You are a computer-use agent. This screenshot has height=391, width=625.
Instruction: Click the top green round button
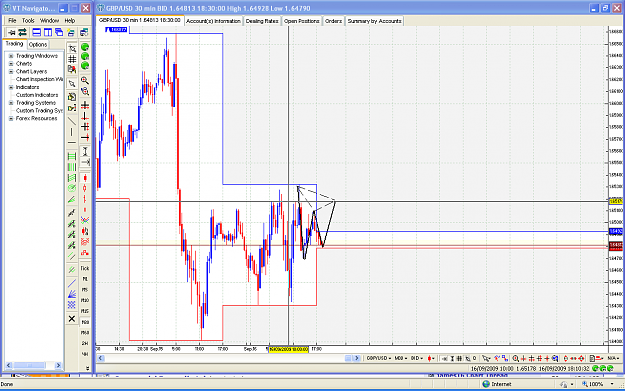(x=85, y=47)
